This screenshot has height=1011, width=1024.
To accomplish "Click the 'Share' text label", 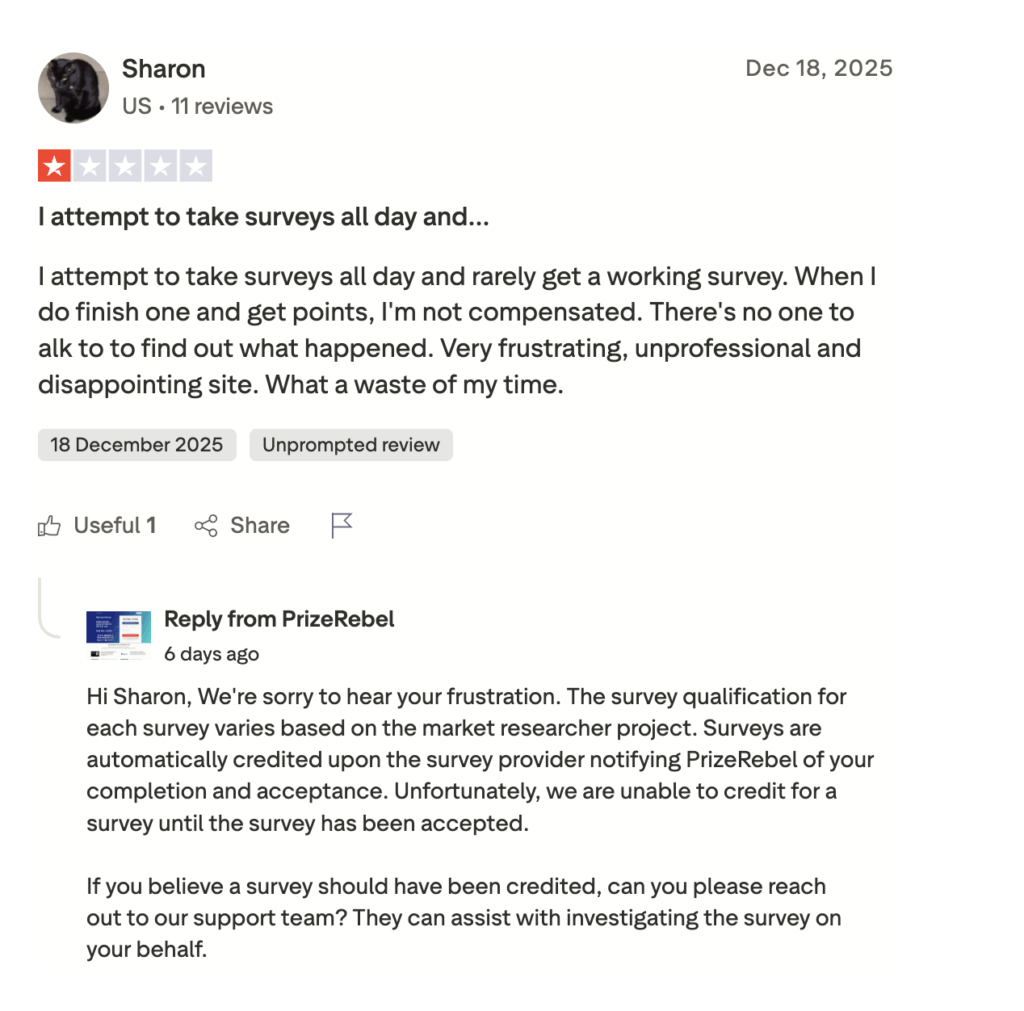I will pyautogui.click(x=258, y=525).
